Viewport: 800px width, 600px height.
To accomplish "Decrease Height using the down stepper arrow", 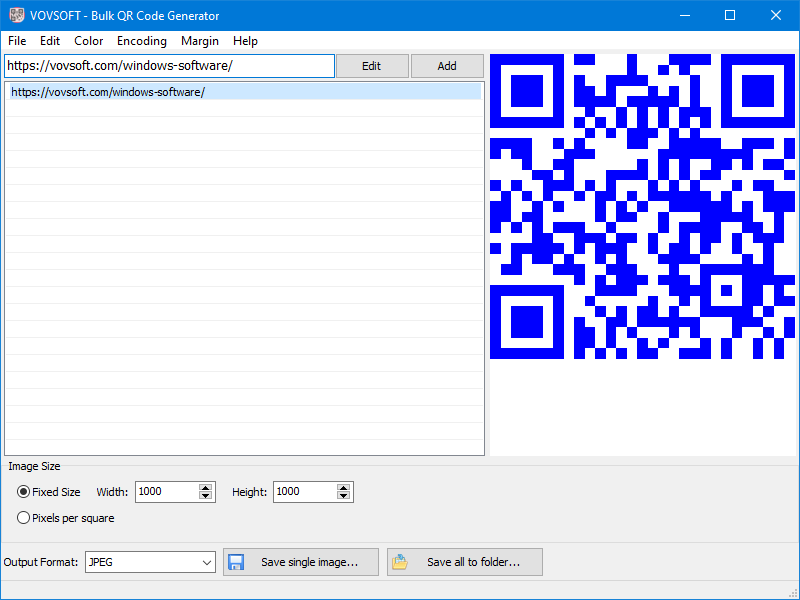I will (x=343, y=496).
